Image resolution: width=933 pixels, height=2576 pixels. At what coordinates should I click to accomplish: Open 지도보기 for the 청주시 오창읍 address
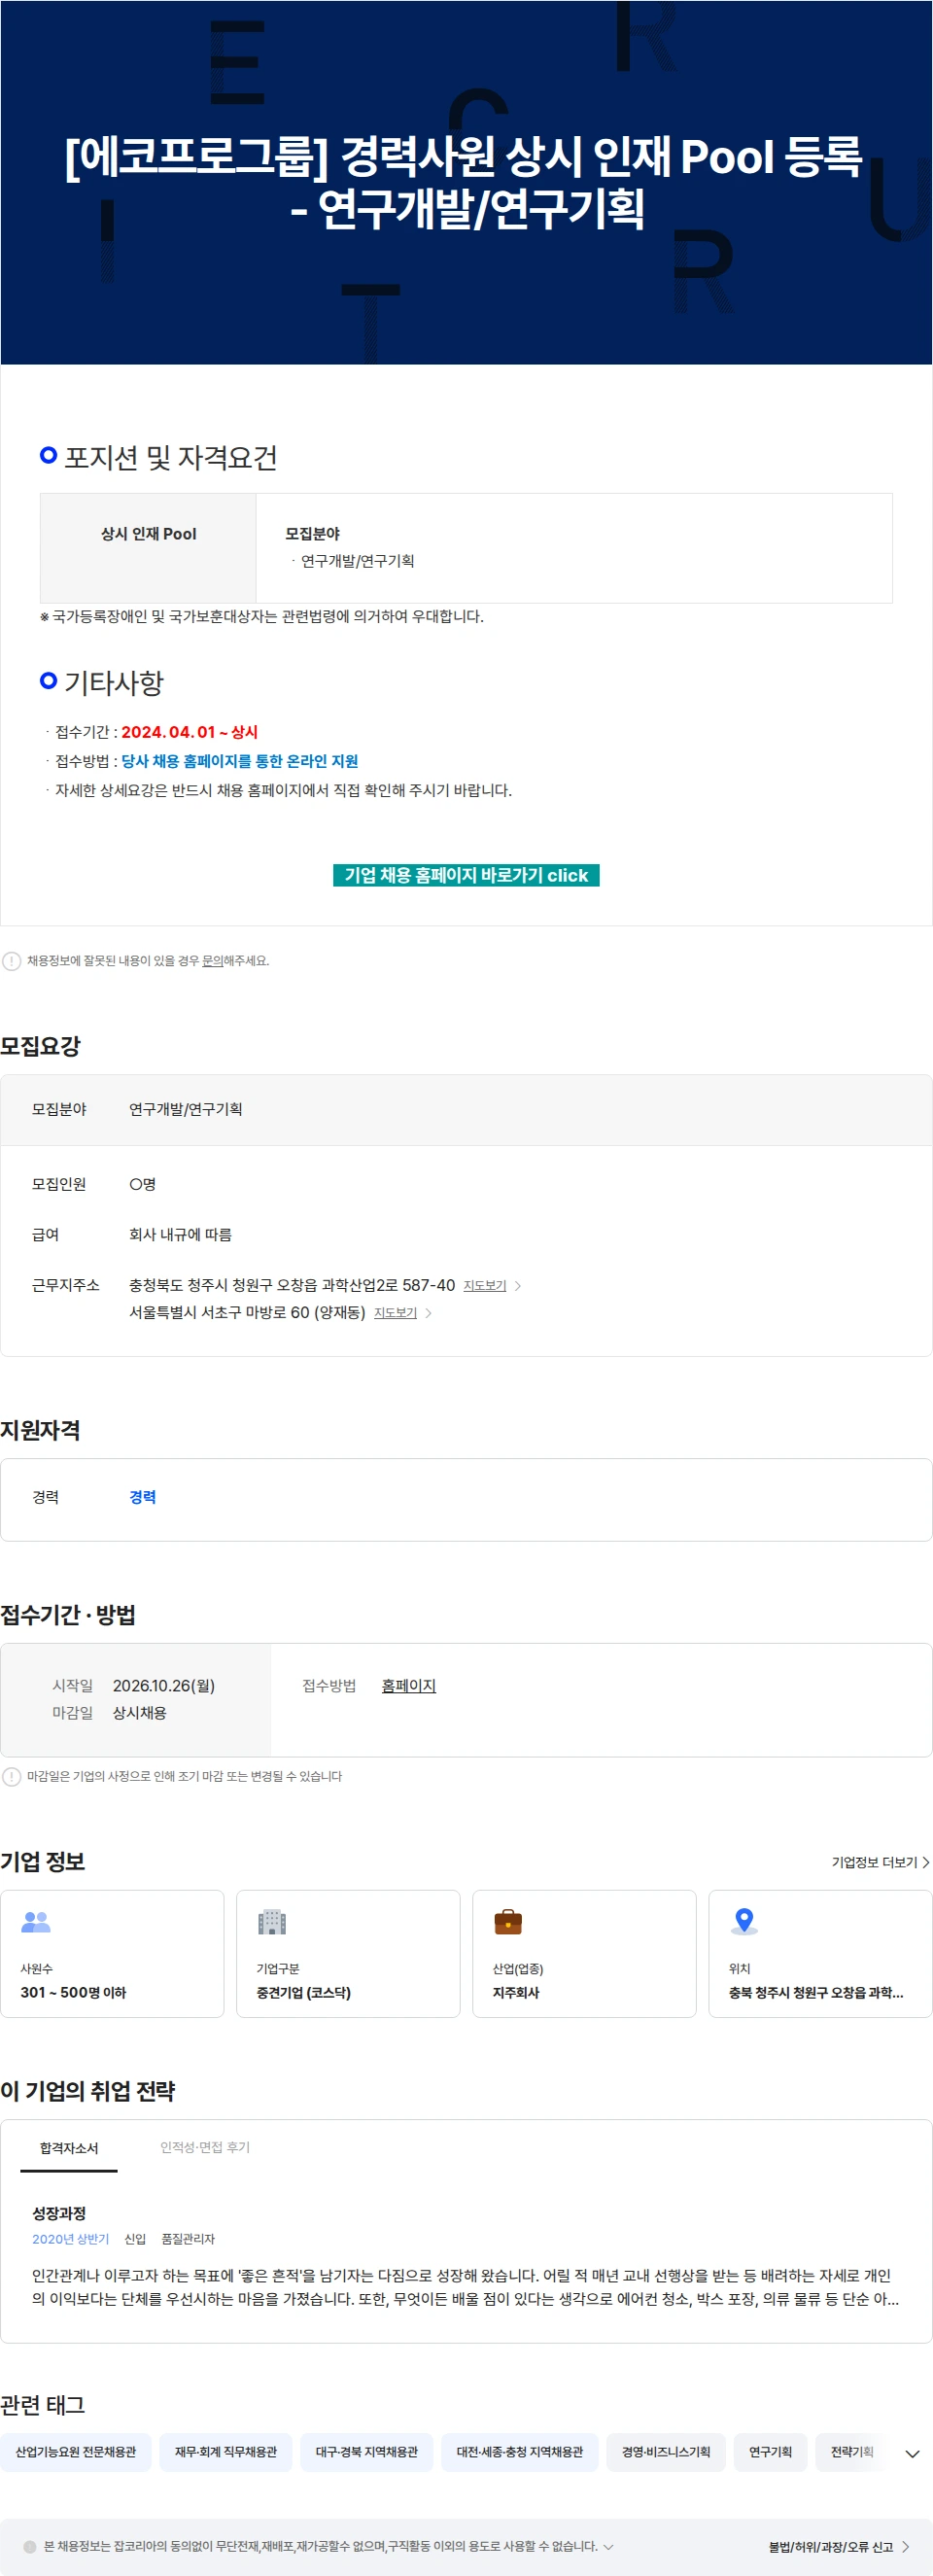point(485,1286)
